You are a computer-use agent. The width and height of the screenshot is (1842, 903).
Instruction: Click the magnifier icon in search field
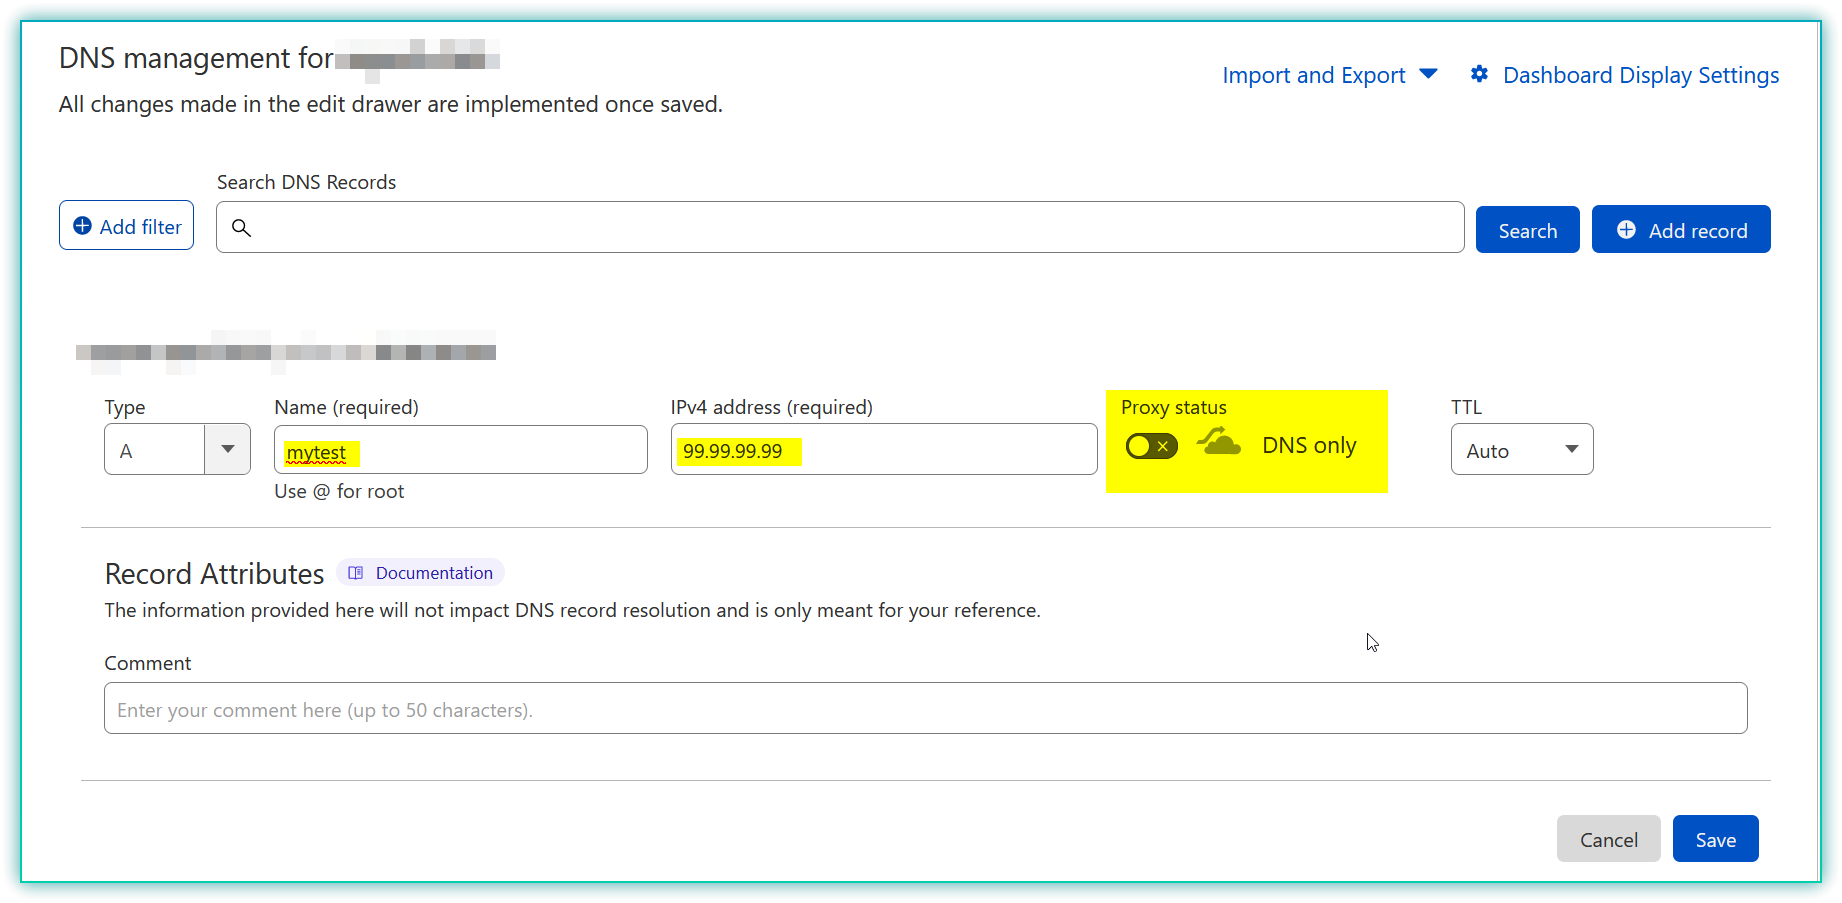[x=241, y=228]
